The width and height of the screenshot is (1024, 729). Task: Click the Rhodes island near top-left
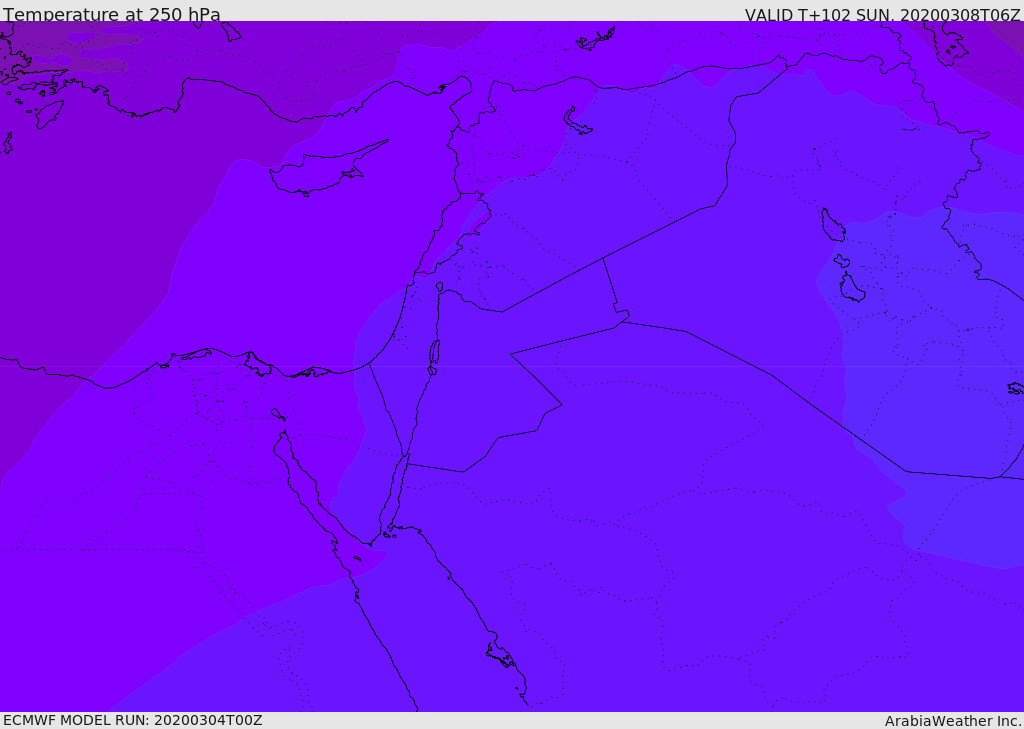(49, 113)
